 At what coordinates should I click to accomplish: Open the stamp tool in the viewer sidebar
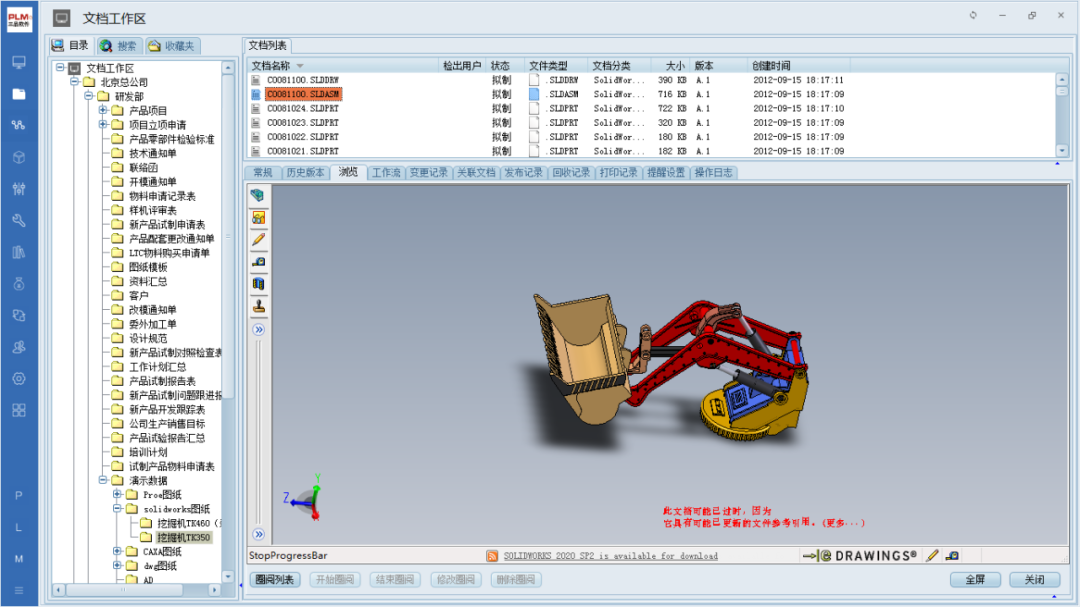point(259,306)
